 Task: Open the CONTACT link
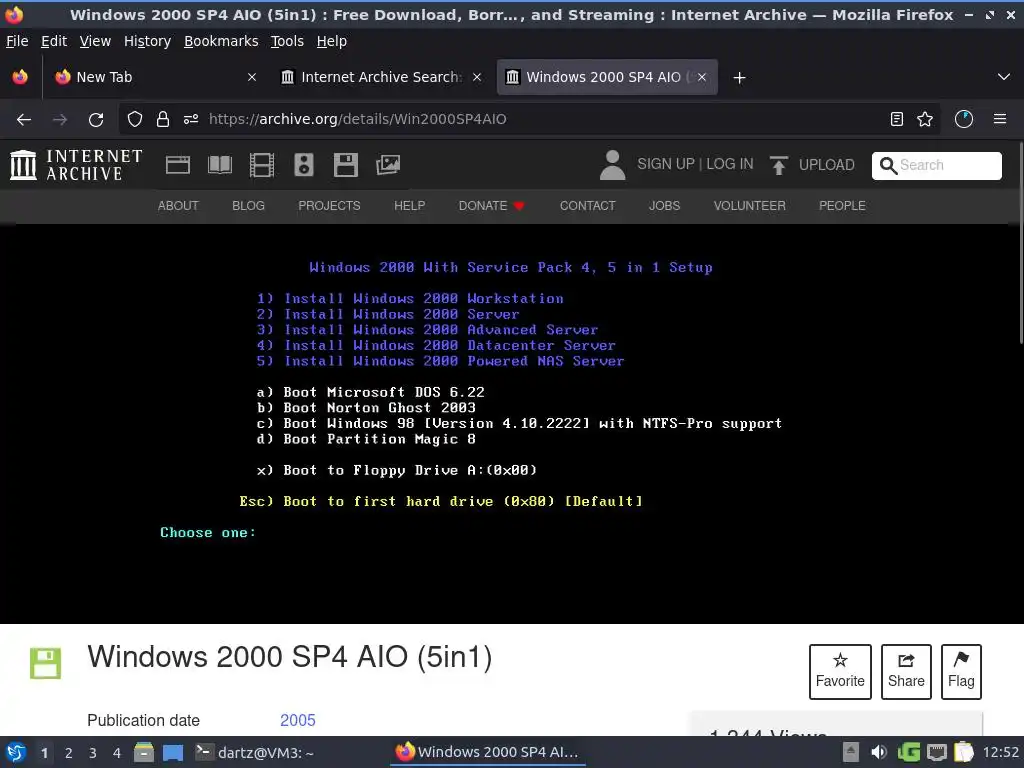587,206
